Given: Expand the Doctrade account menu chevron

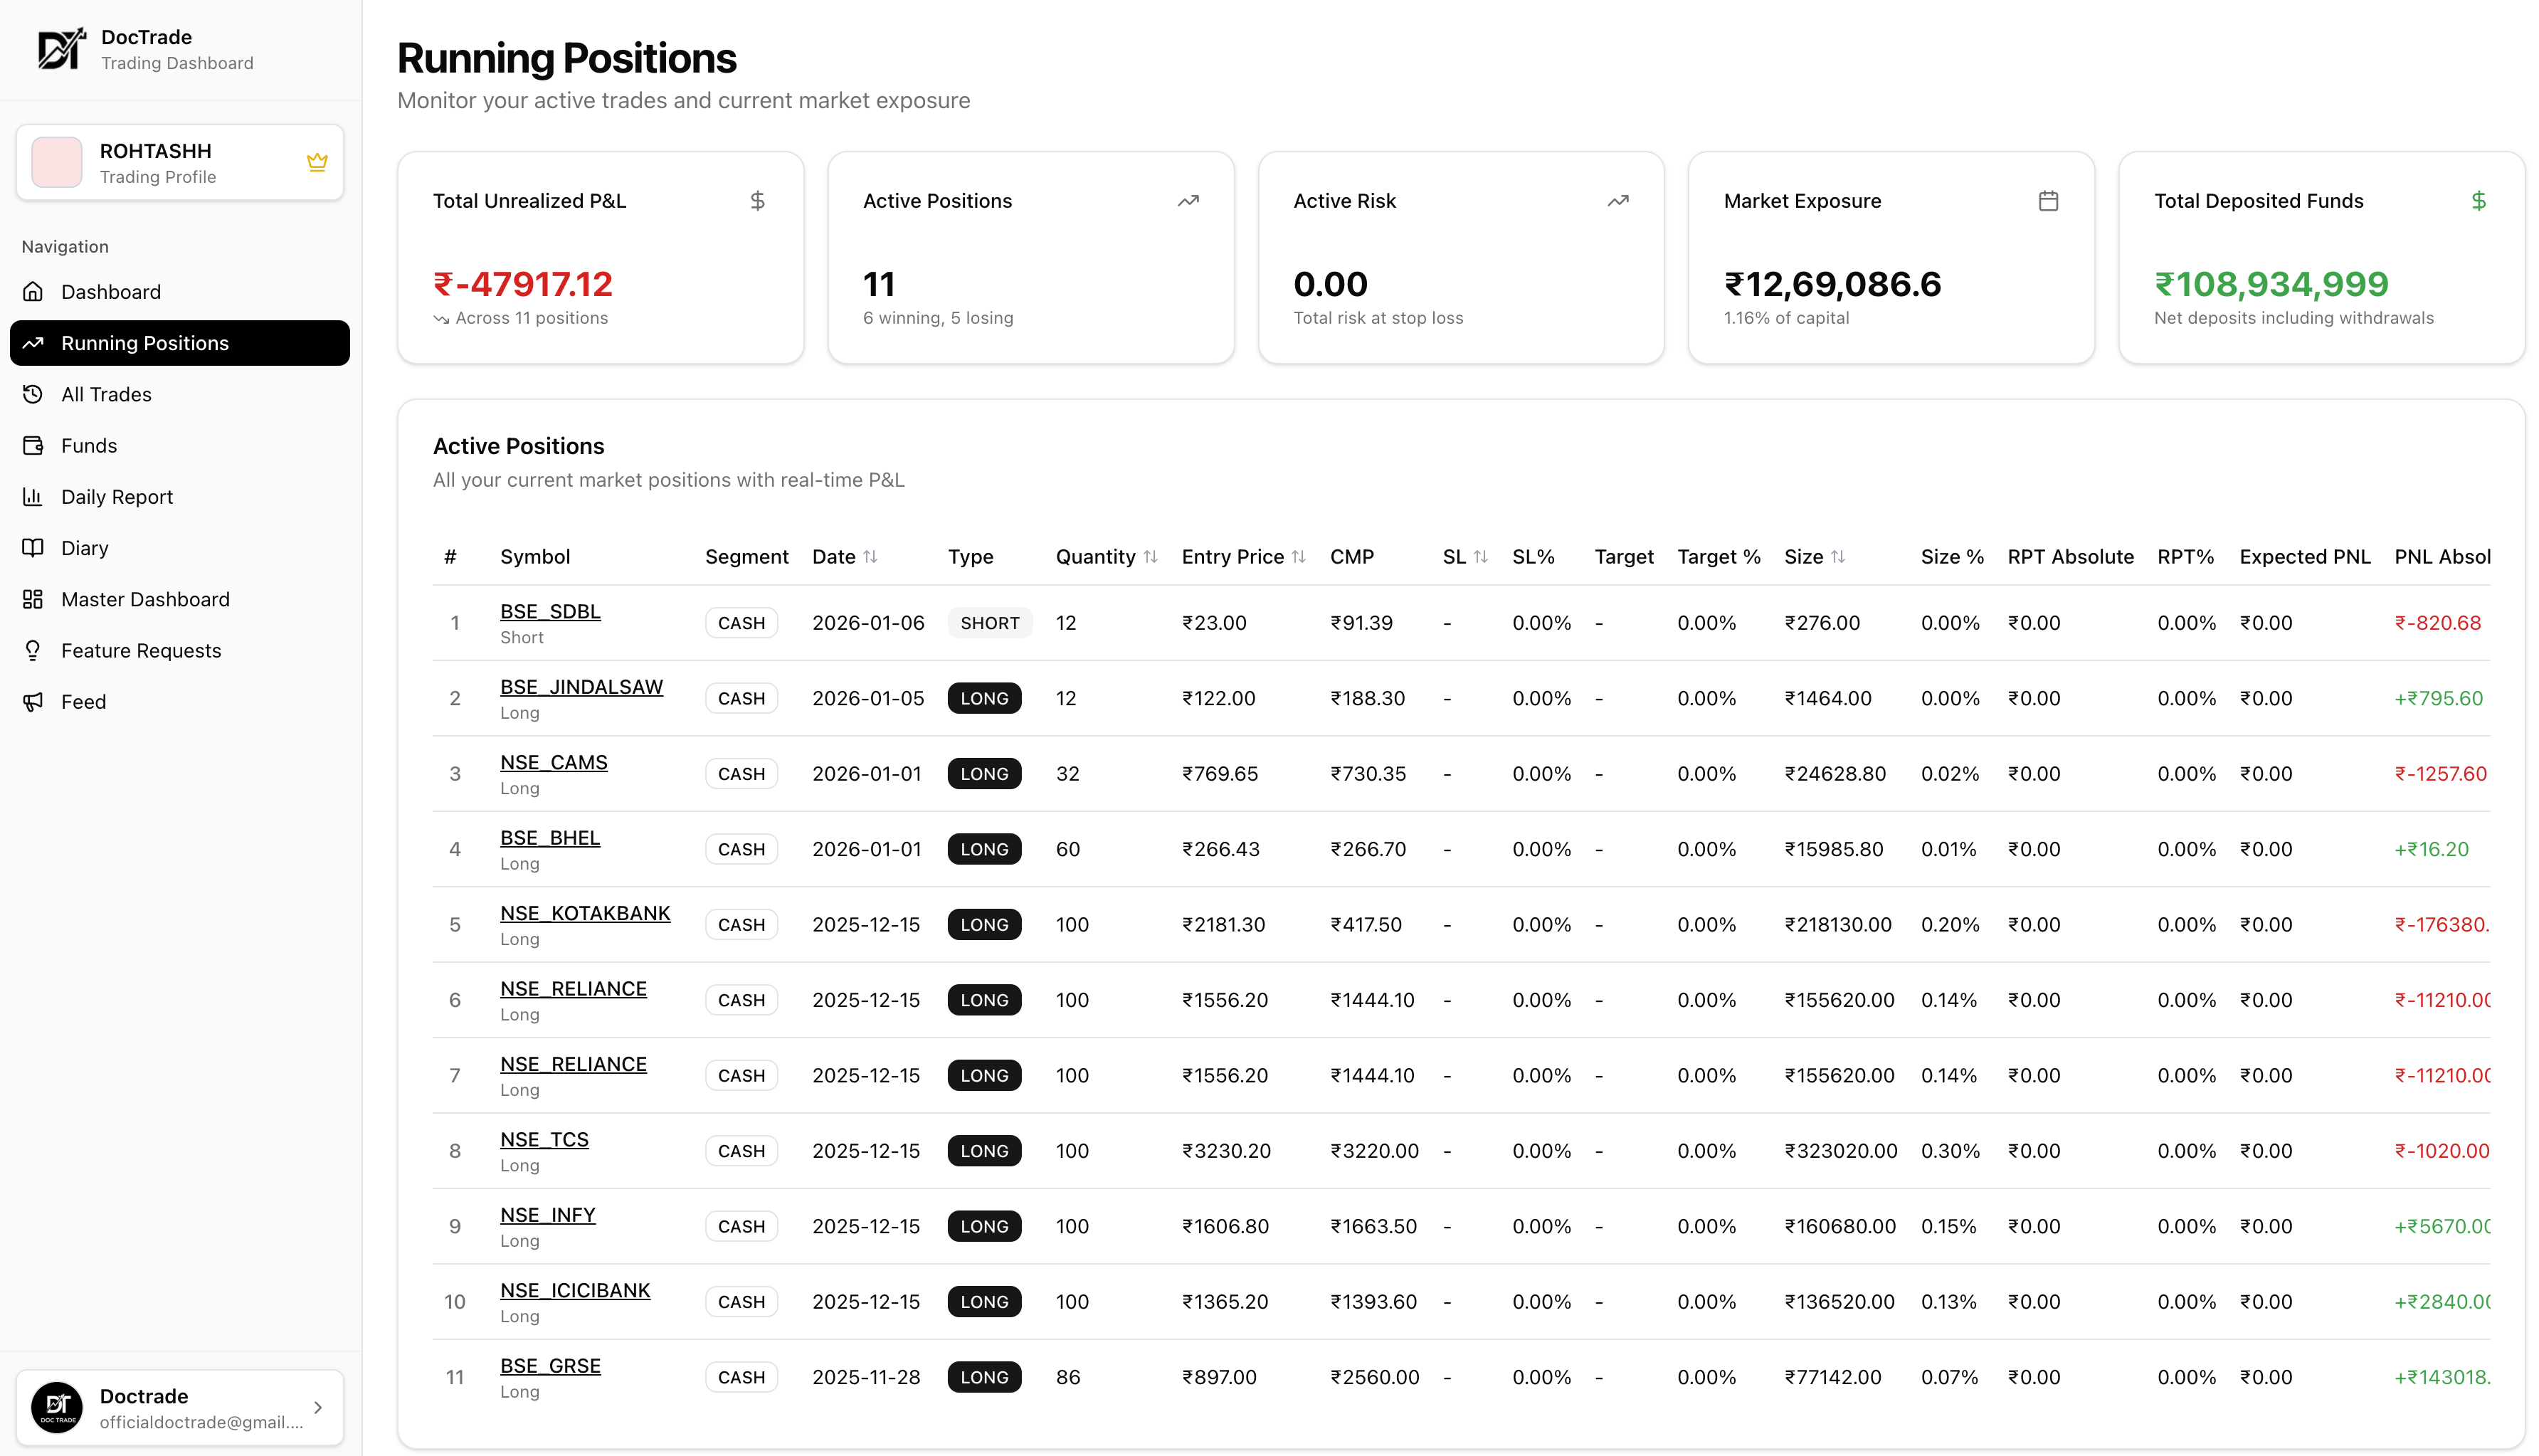Looking at the screenshot, I should [x=318, y=1407].
